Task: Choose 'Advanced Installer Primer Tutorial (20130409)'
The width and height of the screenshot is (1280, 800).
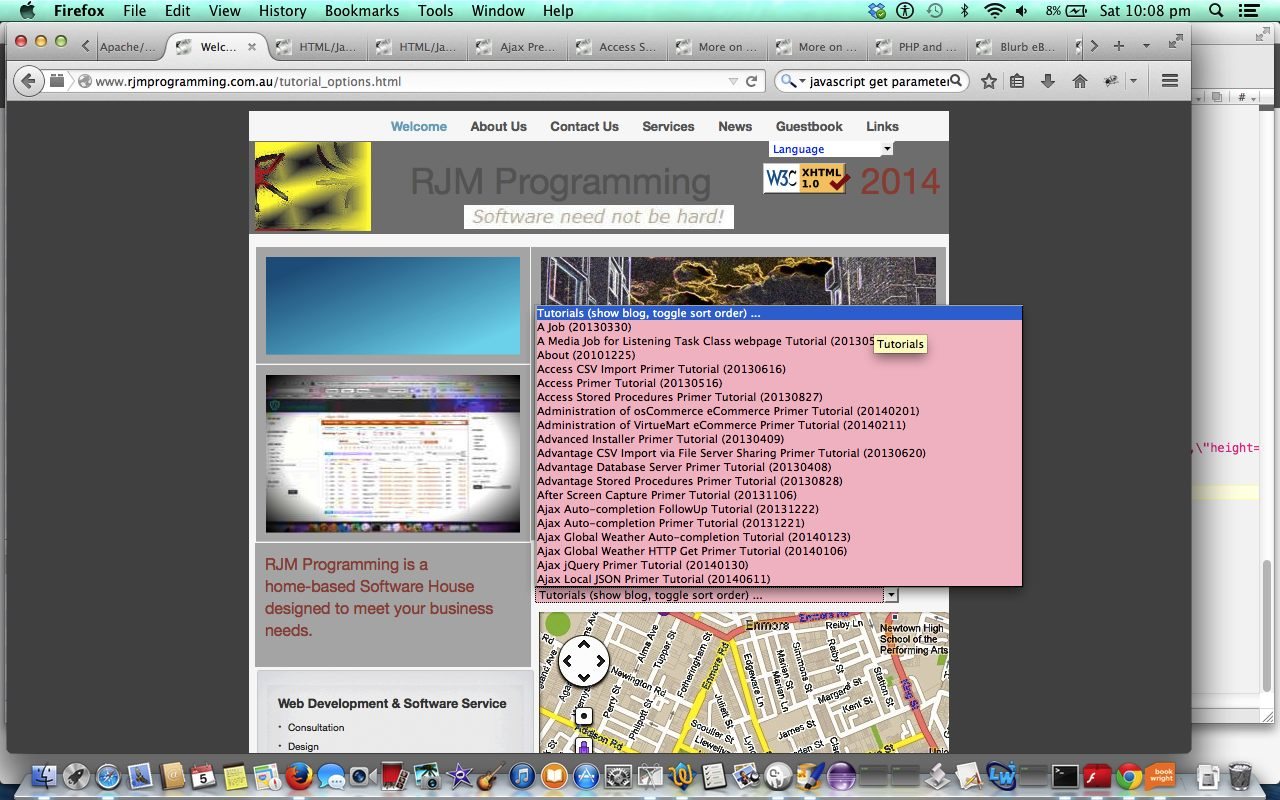Action: 779,439
